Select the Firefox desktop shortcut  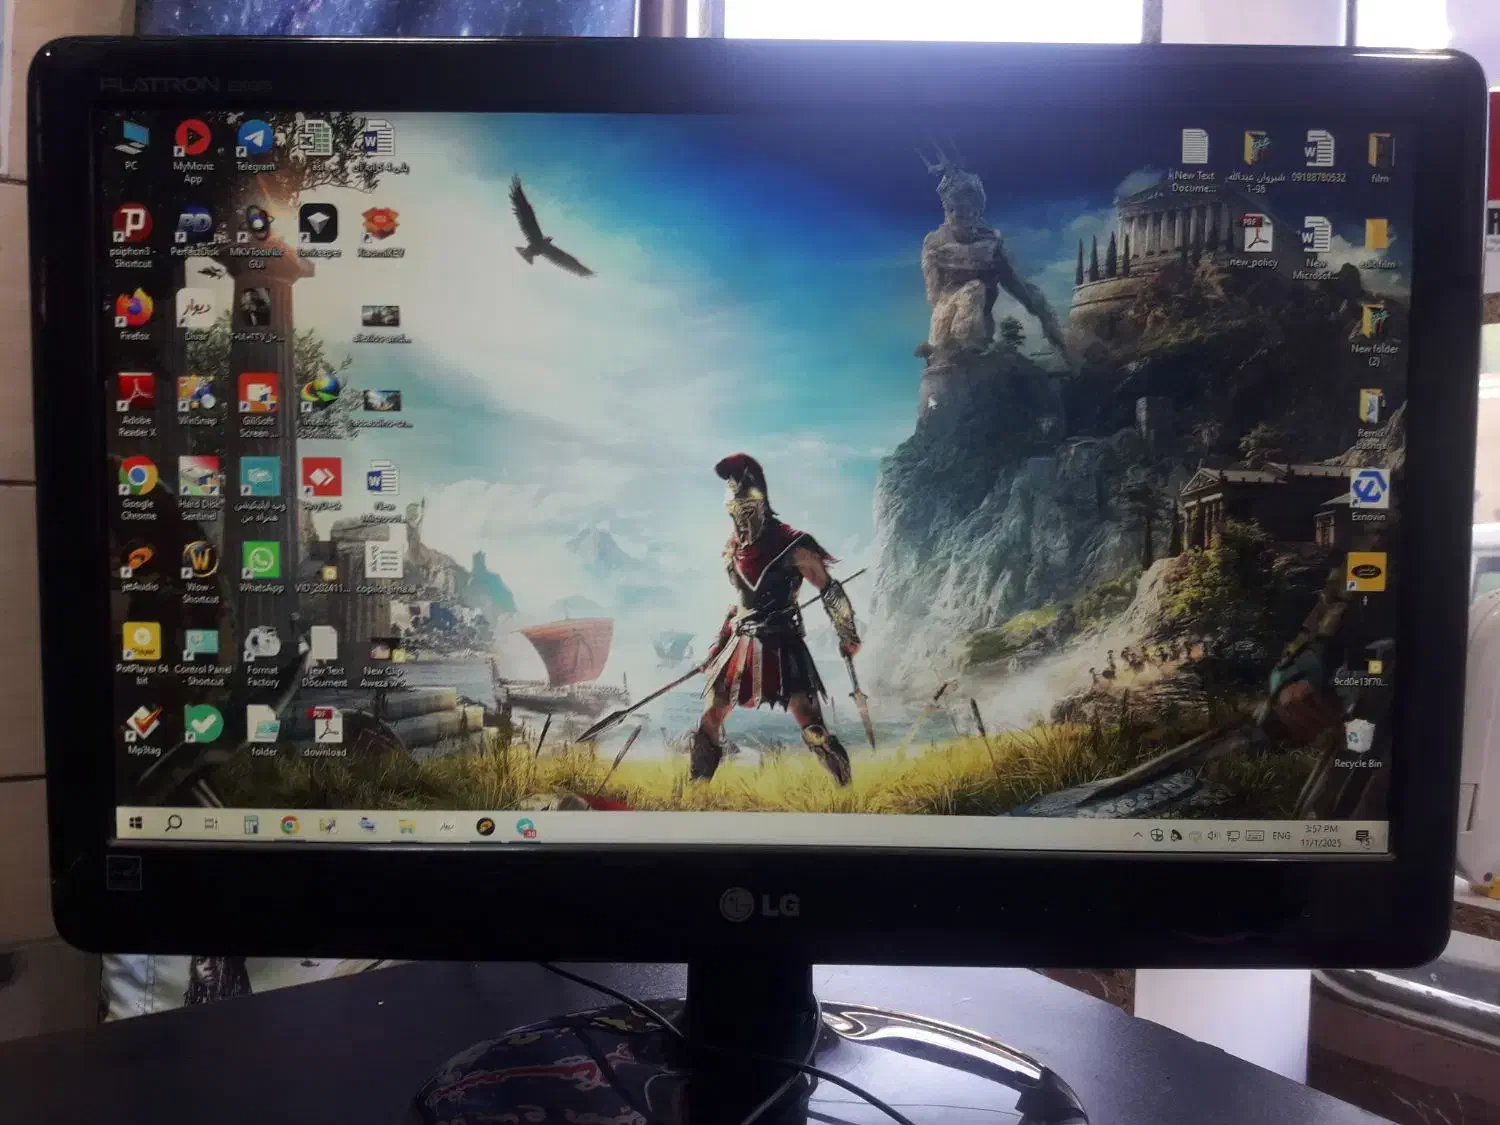pos(134,315)
